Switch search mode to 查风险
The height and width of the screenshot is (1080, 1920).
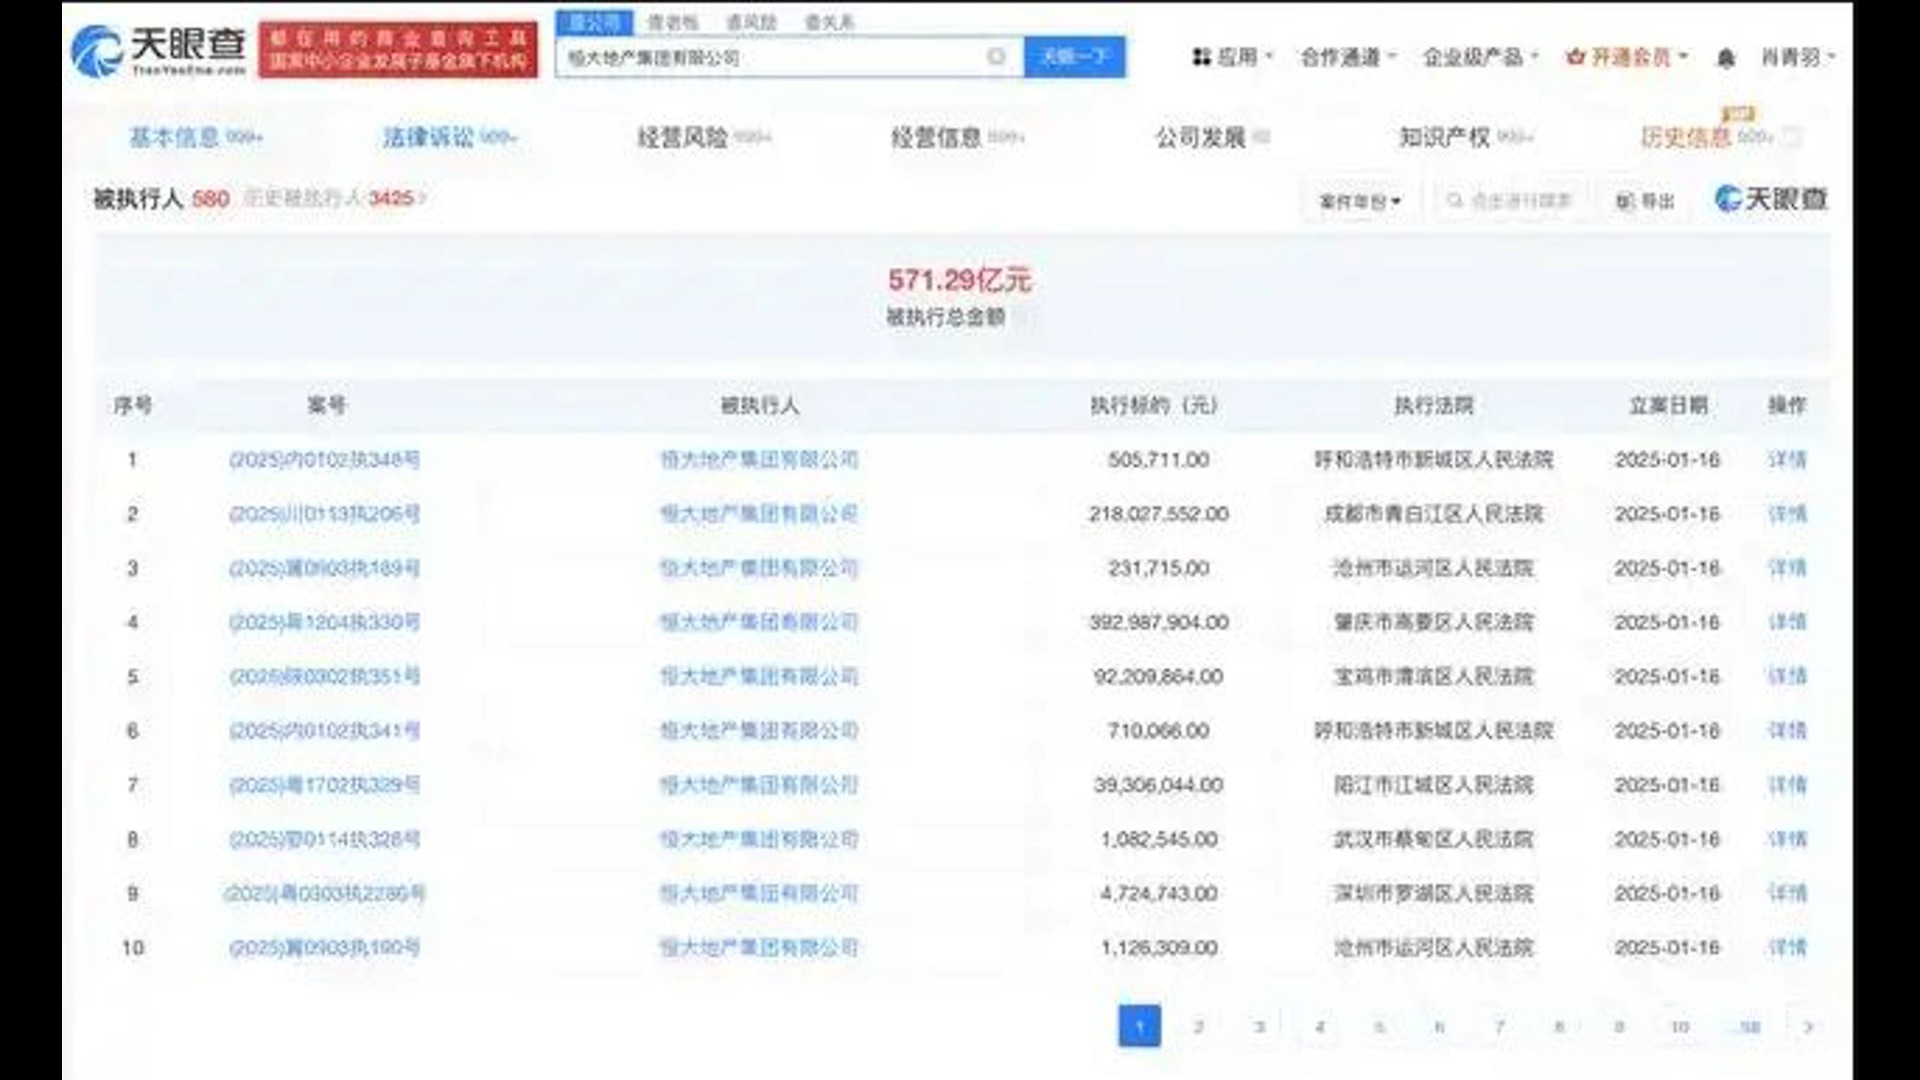751,22
